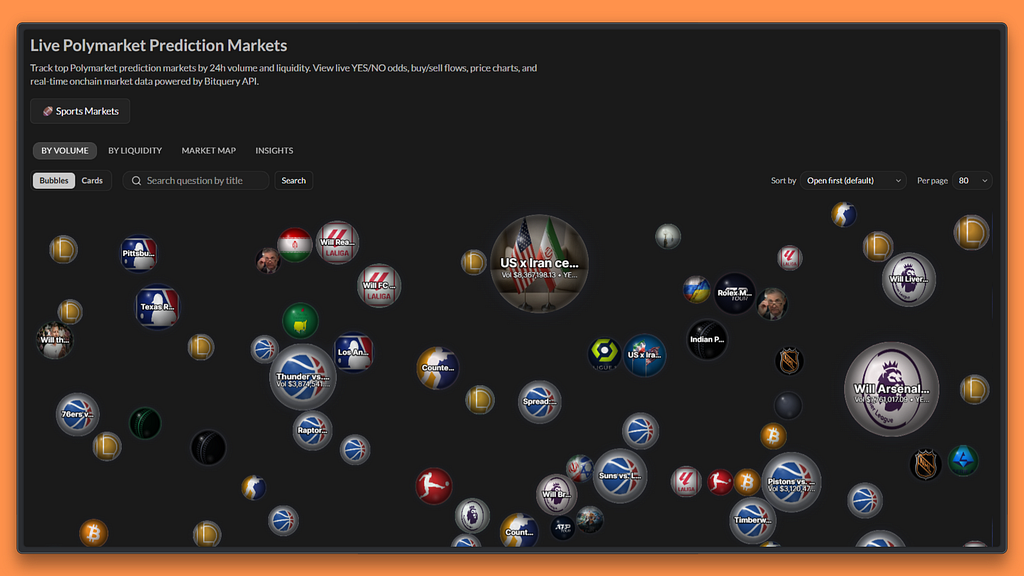Switch to the BY VOLUME tab
The height and width of the screenshot is (576, 1024).
click(65, 150)
